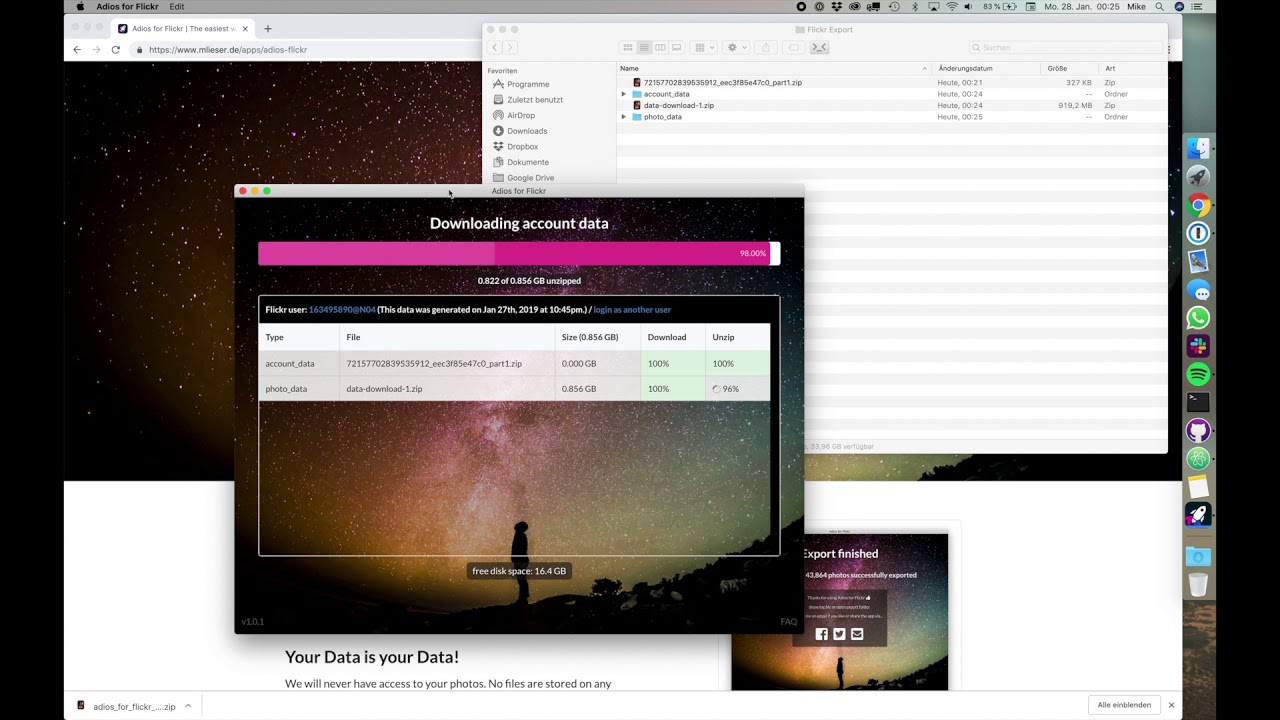The height and width of the screenshot is (720, 1280).
Task: Open Google Drive in Finder sidebar
Action: tap(530, 178)
